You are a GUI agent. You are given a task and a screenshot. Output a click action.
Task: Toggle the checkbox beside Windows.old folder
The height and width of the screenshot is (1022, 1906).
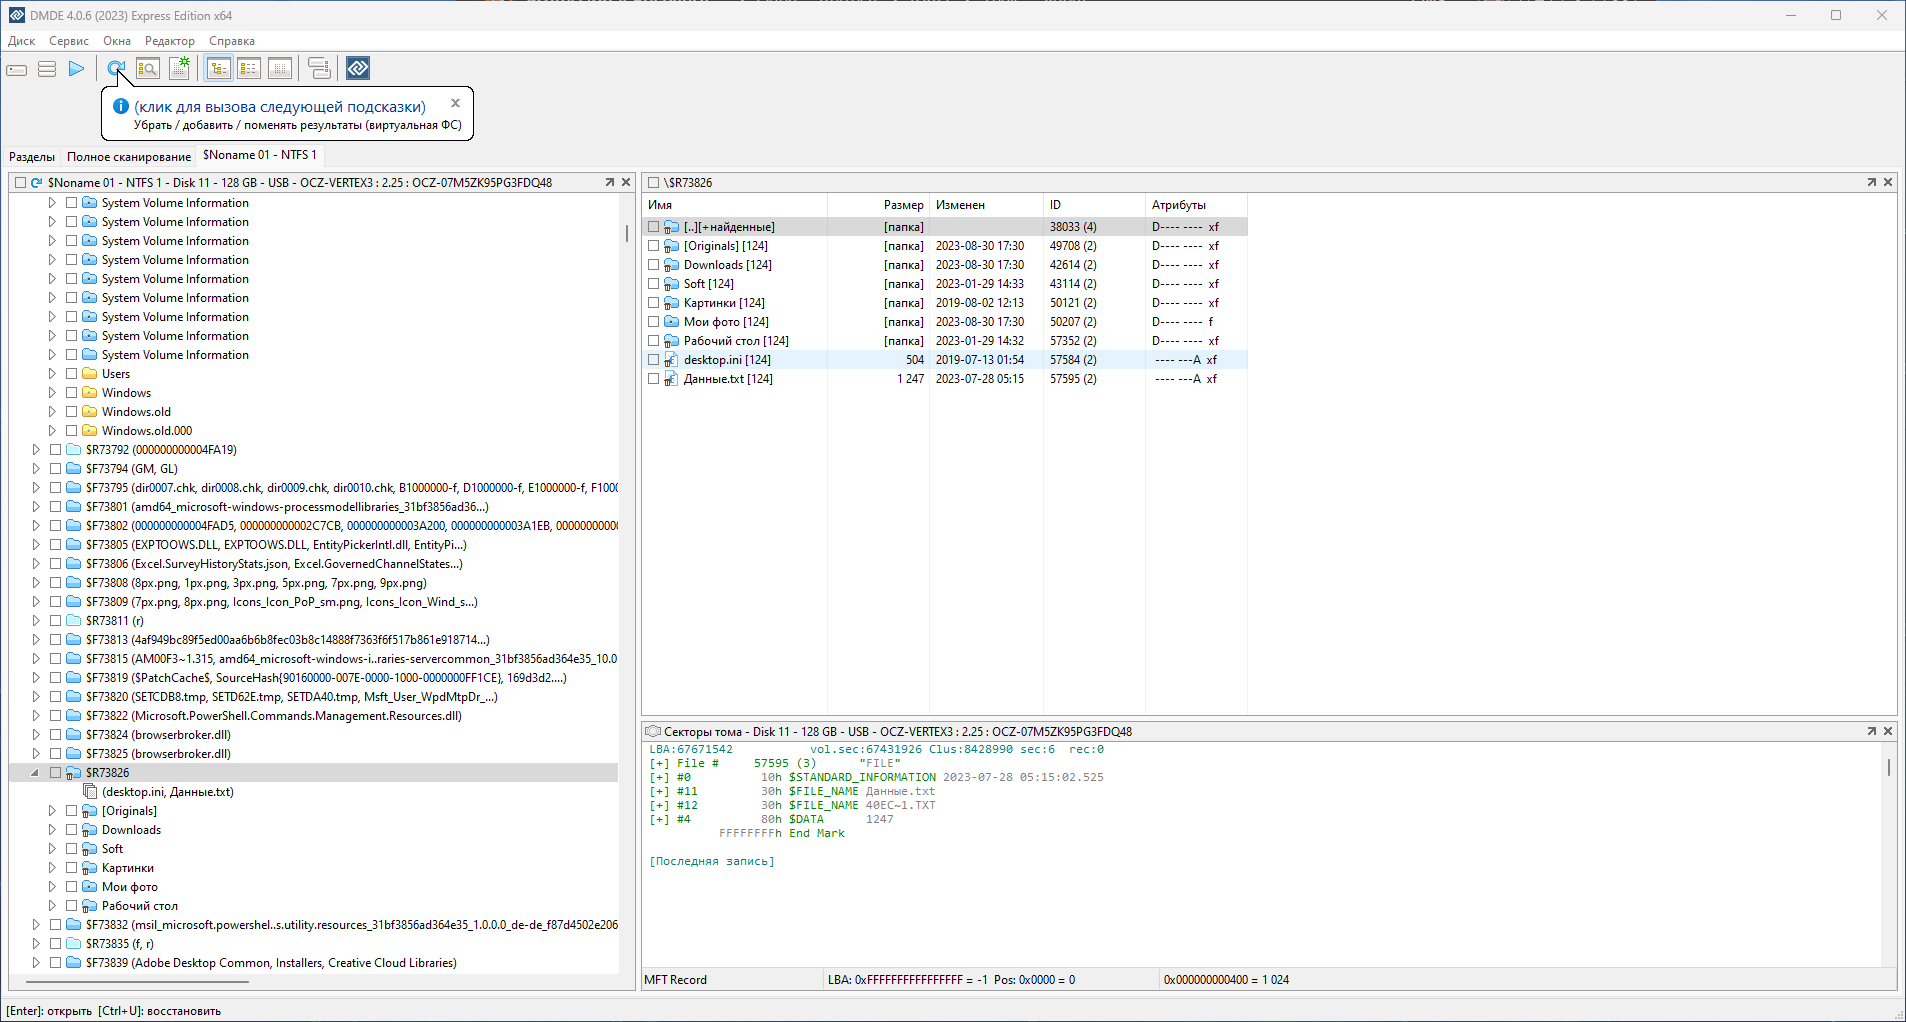coord(72,412)
